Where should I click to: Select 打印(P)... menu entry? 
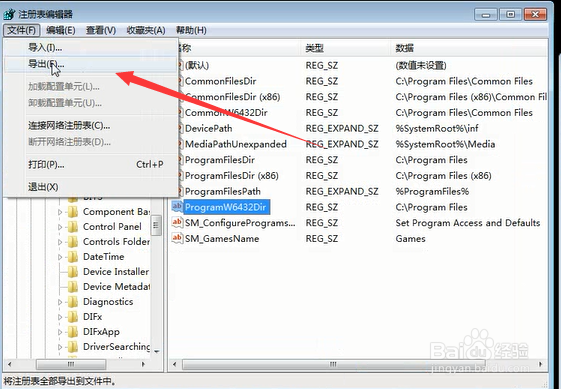point(90,165)
